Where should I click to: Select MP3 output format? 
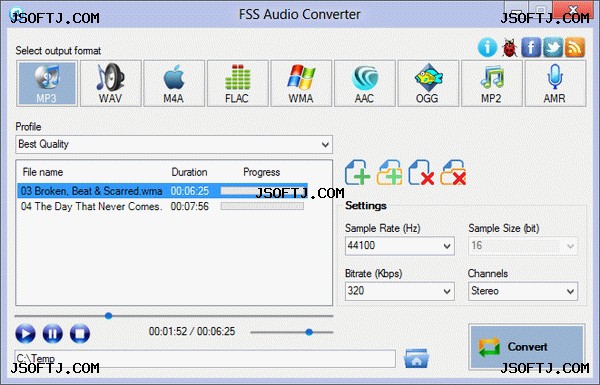point(47,83)
